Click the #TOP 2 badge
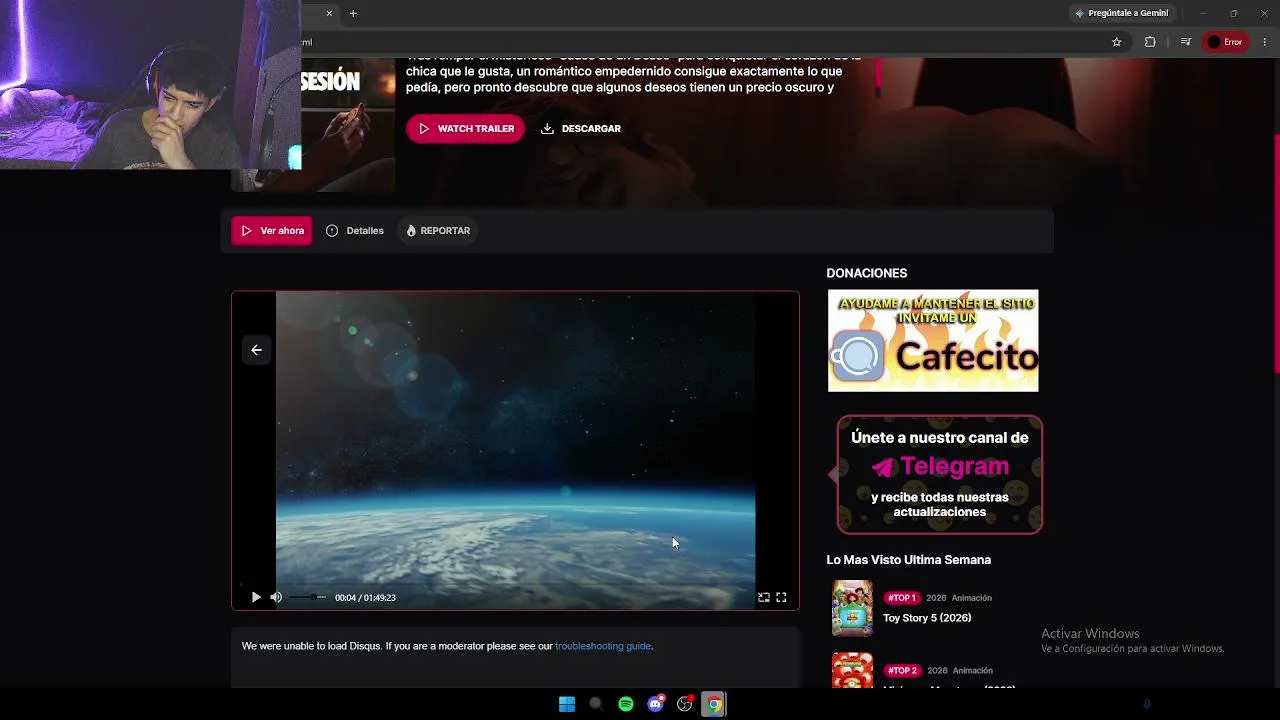 coord(902,671)
